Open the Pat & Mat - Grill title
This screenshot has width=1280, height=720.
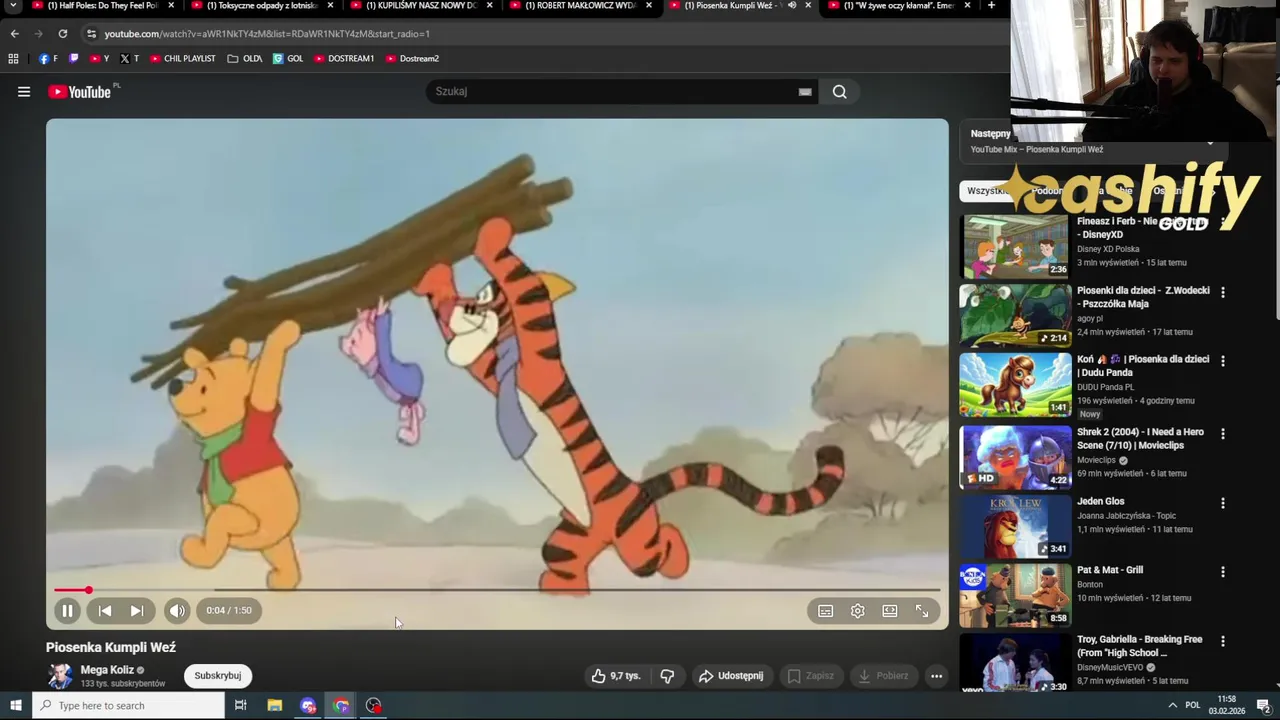pos(1110,570)
